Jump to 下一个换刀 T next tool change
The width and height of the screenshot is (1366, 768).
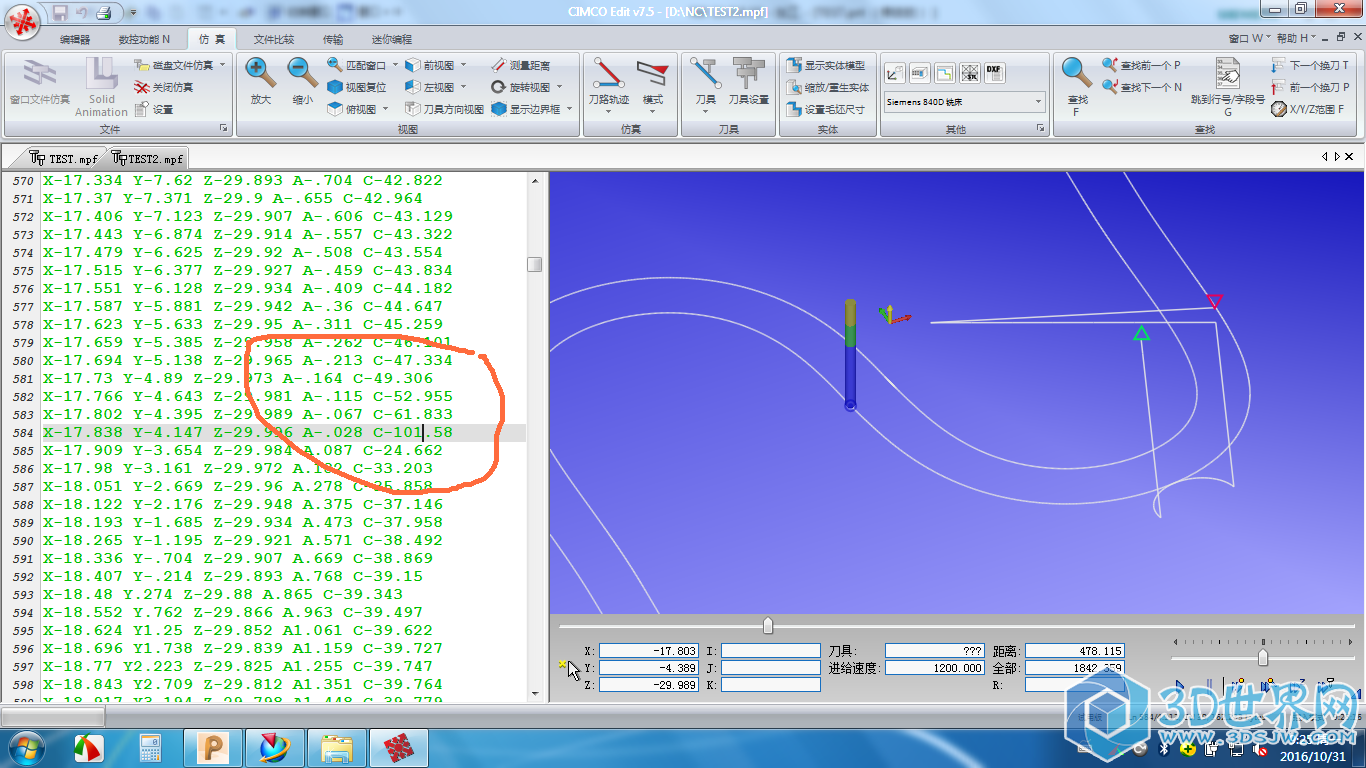1310,65
